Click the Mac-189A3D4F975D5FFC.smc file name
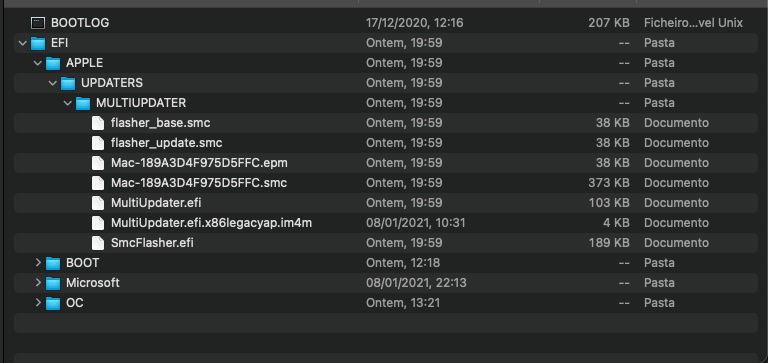This screenshot has height=363, width=768. point(199,183)
